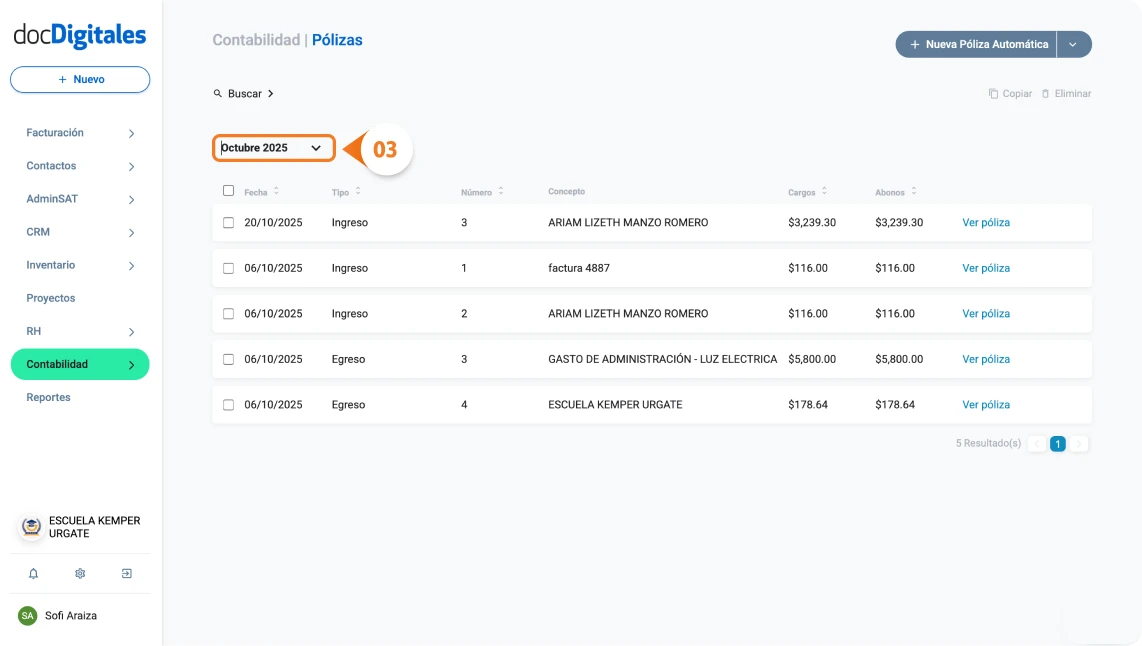Open the search icon next to Buscar
Image resolution: width=1142 pixels, height=646 pixels.
pyautogui.click(x=218, y=93)
